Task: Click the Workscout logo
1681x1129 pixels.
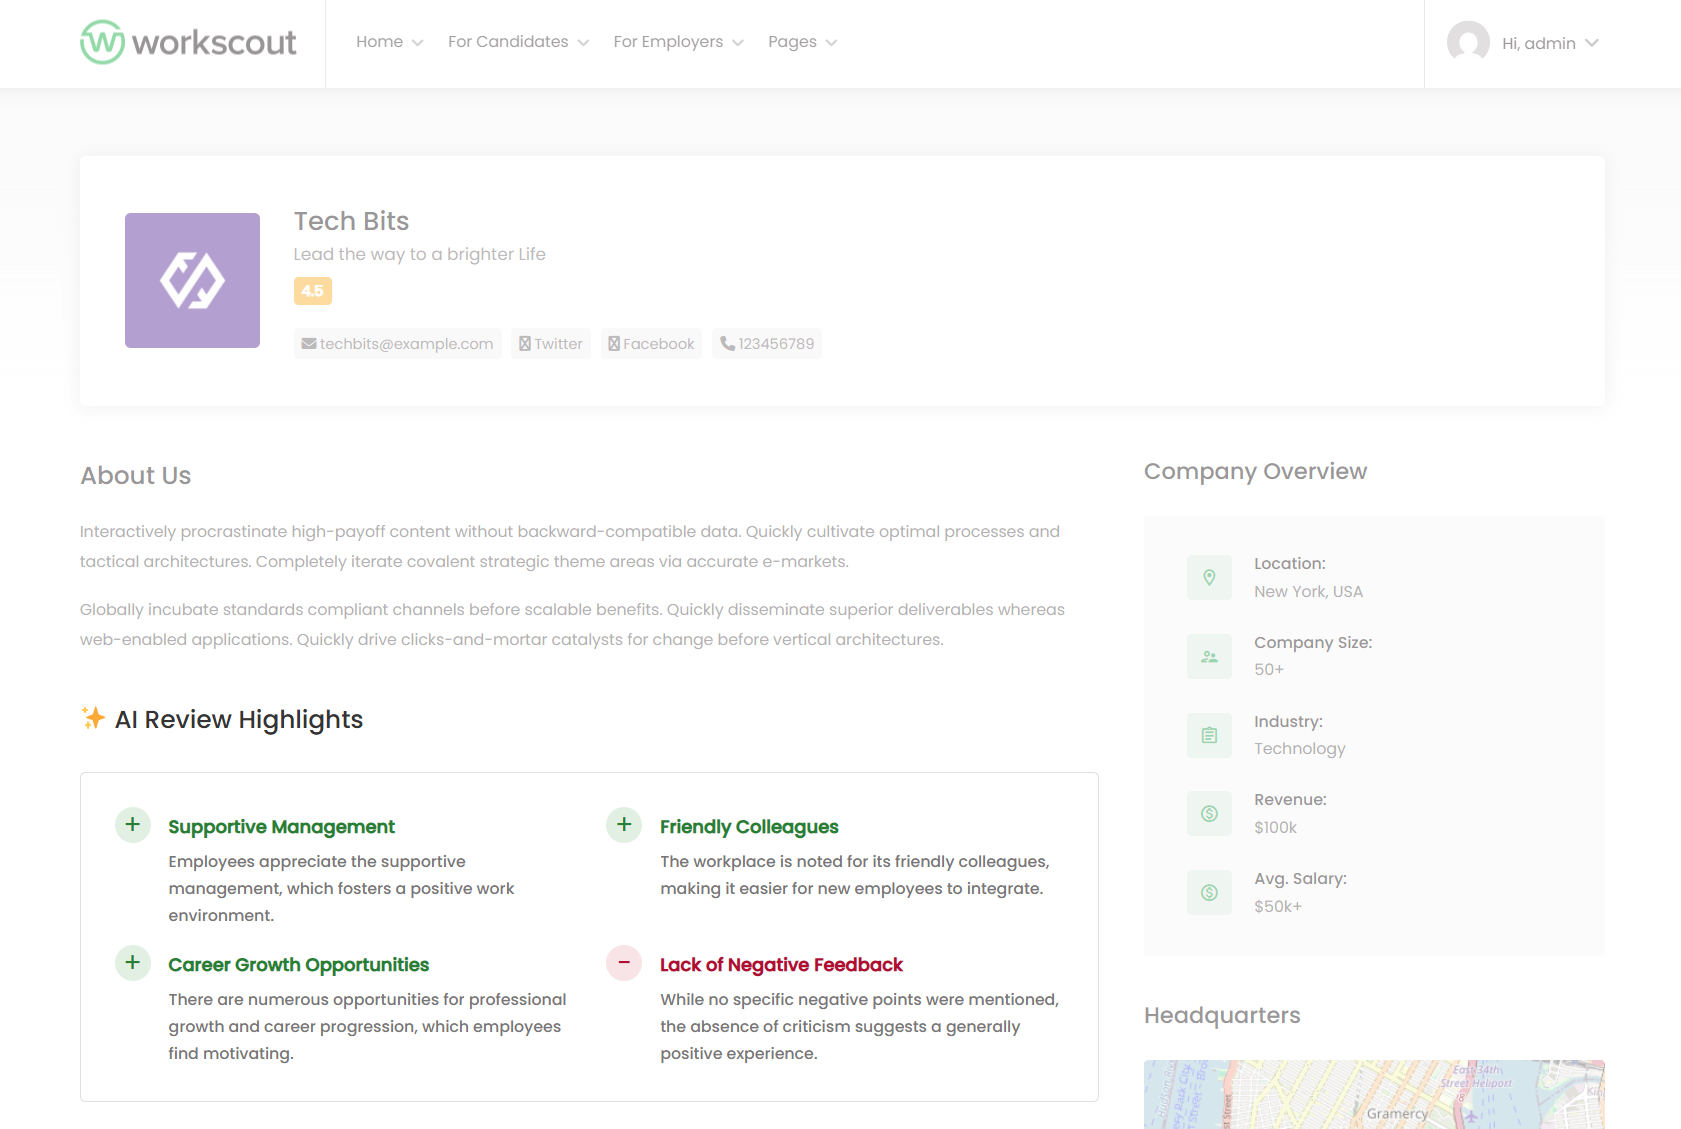Action: point(188,42)
